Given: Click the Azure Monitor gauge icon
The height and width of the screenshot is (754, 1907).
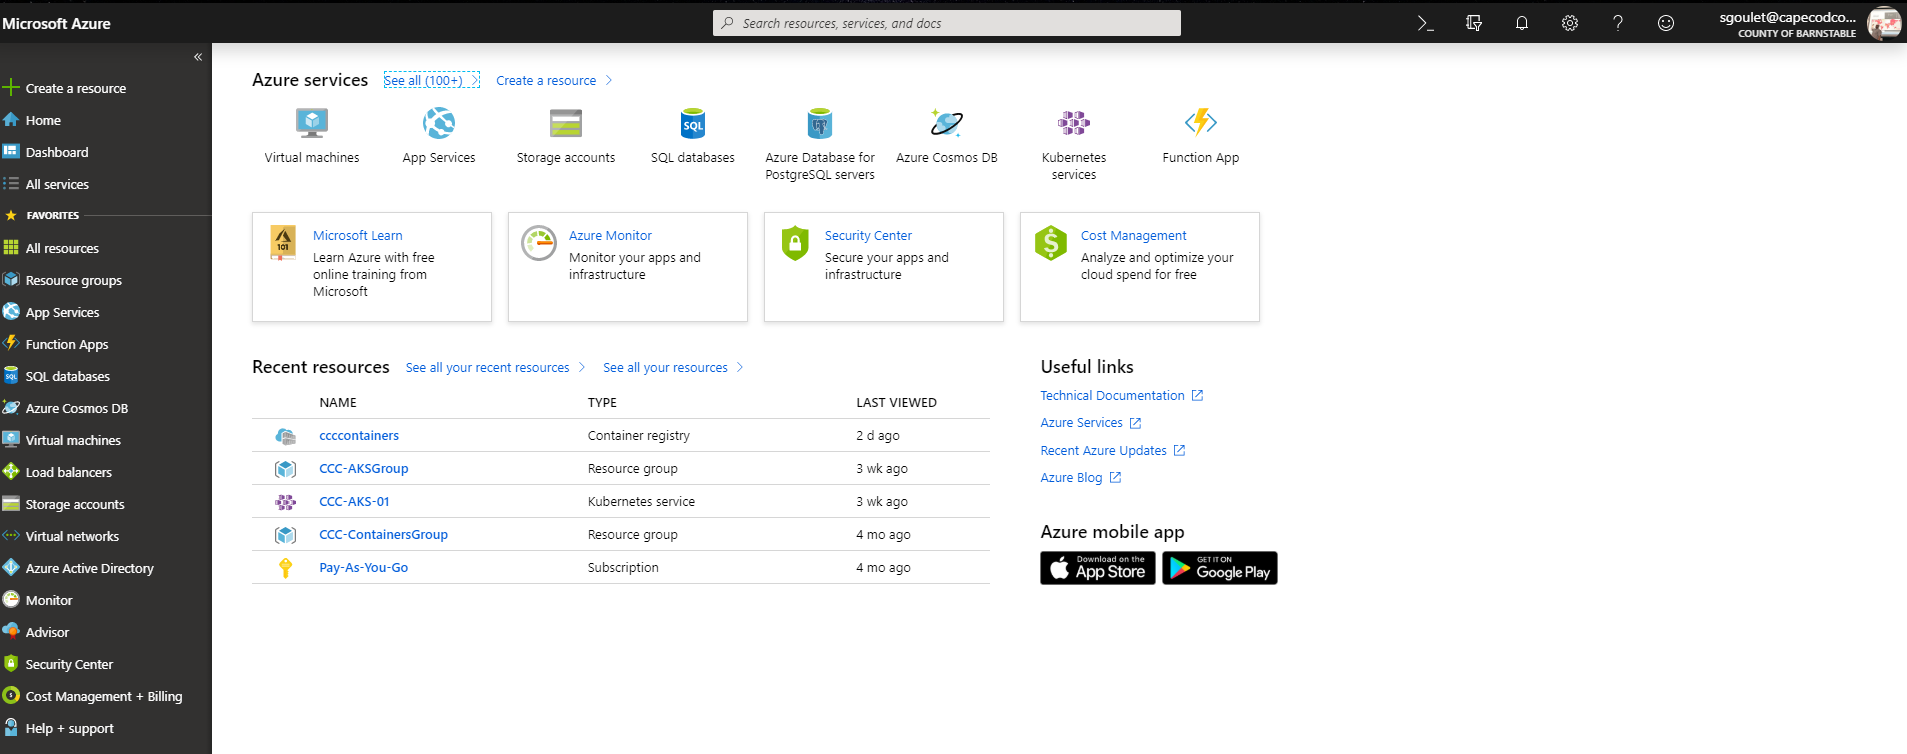Looking at the screenshot, I should (x=539, y=243).
